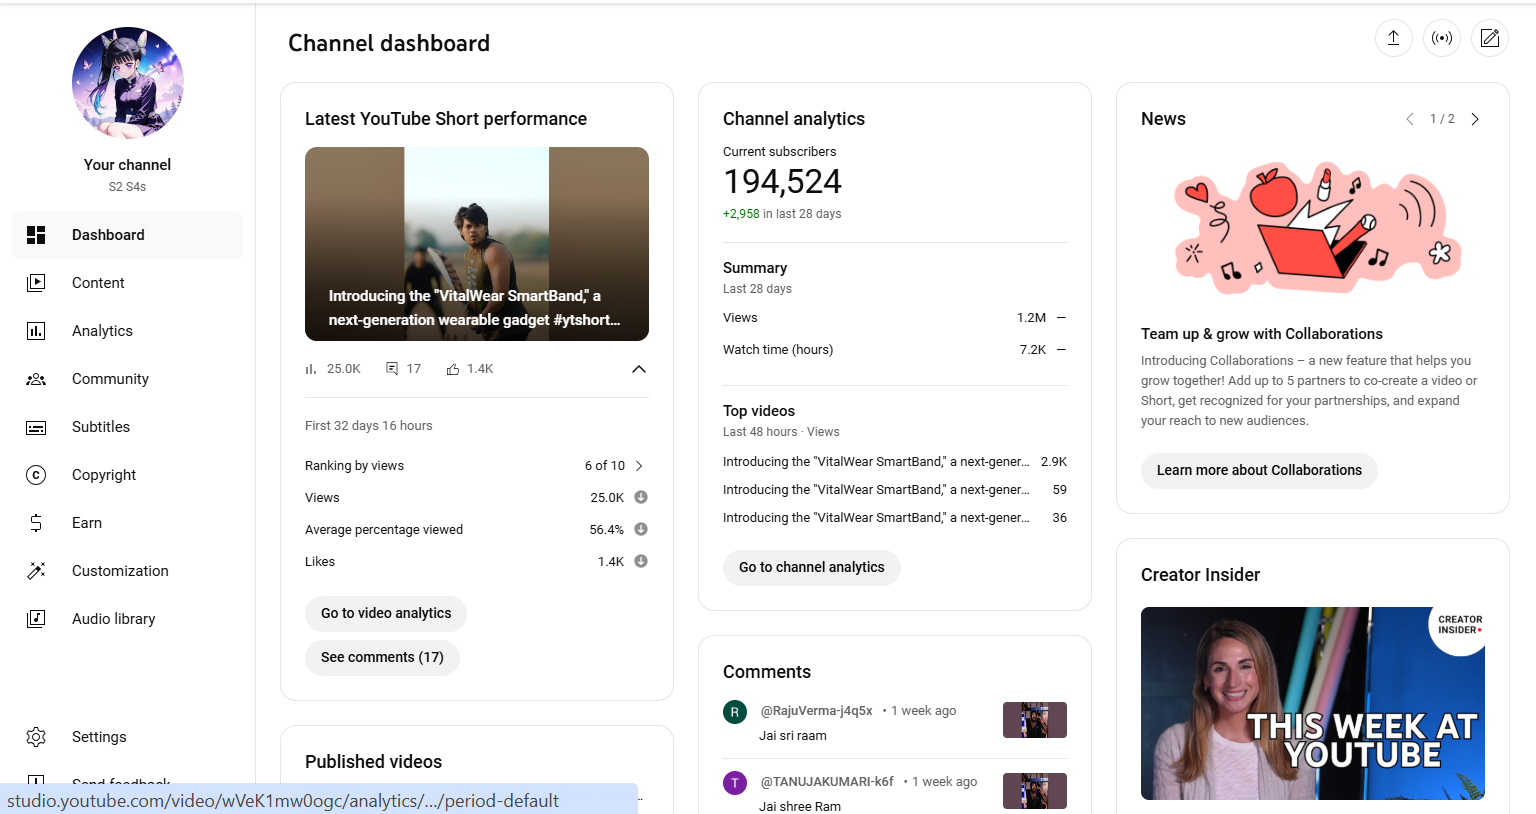Image resolution: width=1536 pixels, height=814 pixels.
Task: Select Content in the sidebar
Action: point(98,283)
